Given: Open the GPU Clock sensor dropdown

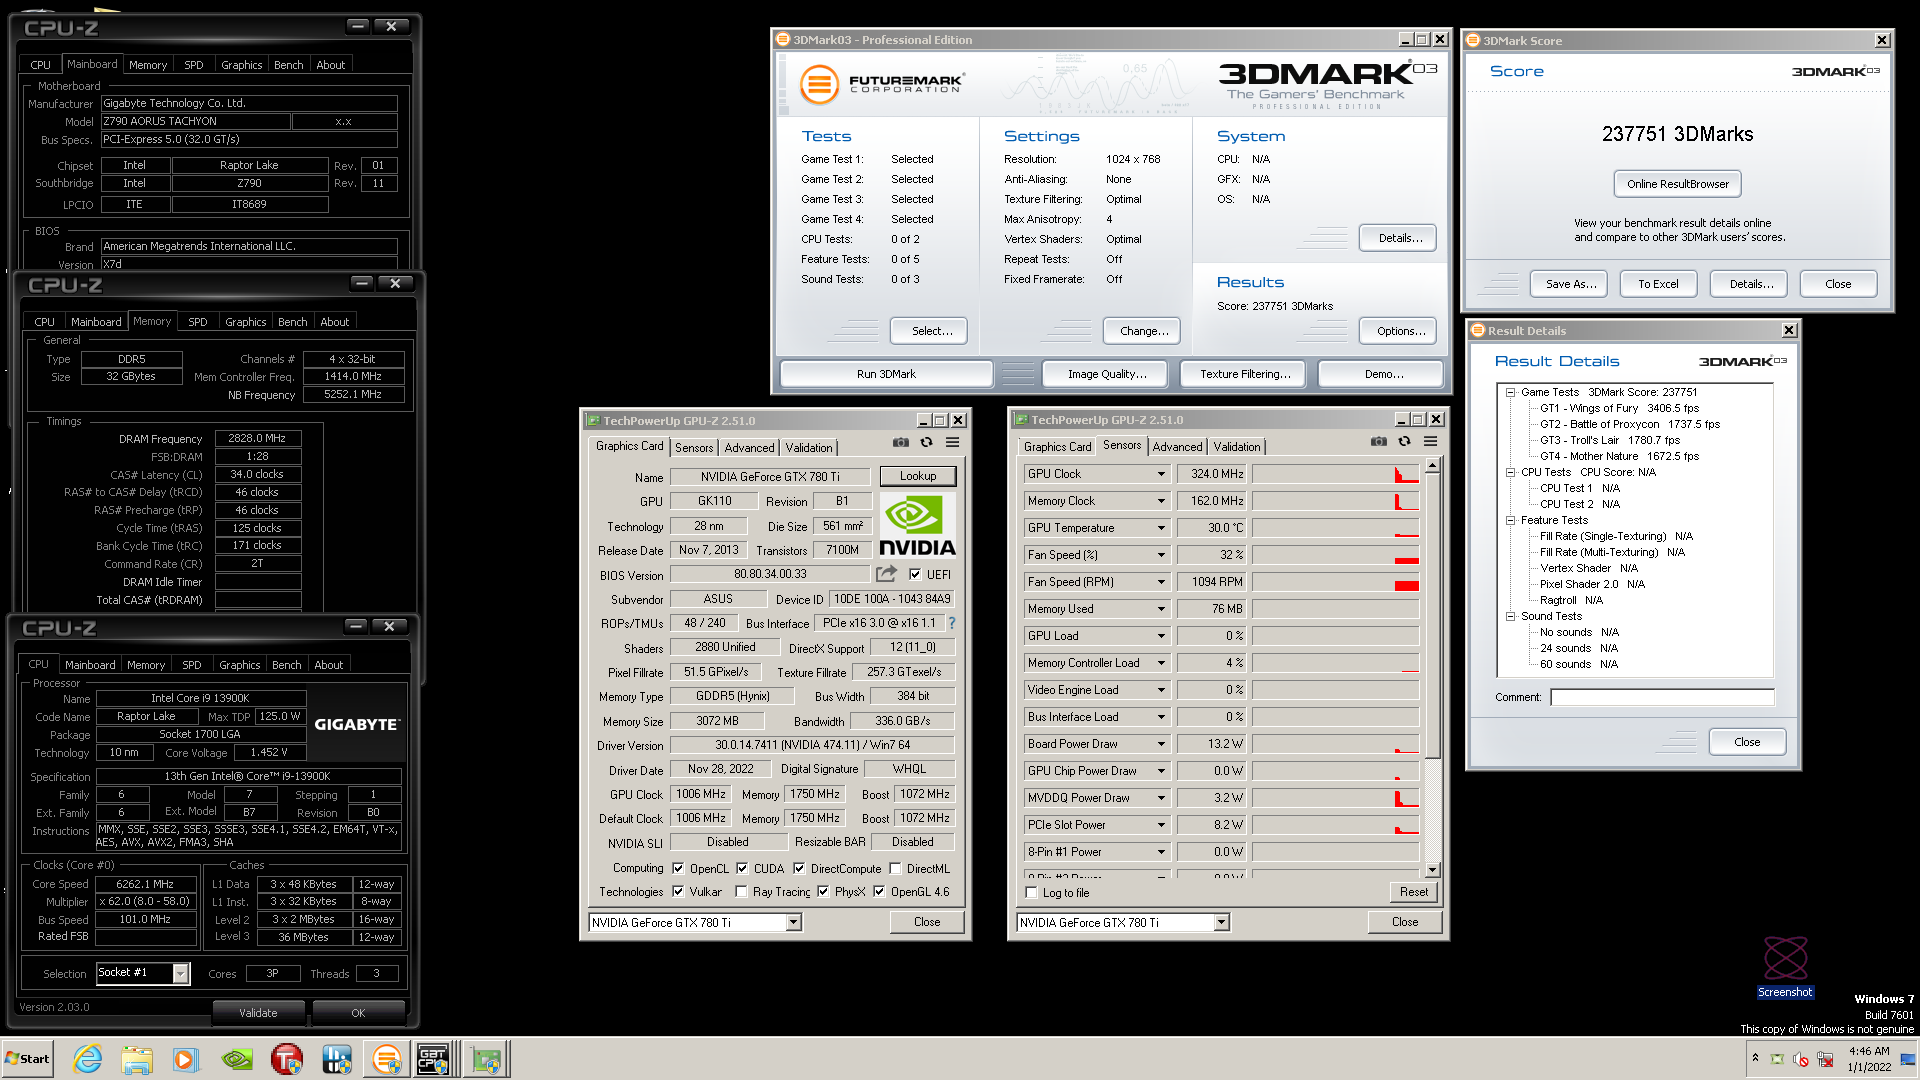Looking at the screenshot, I should [x=1161, y=474].
